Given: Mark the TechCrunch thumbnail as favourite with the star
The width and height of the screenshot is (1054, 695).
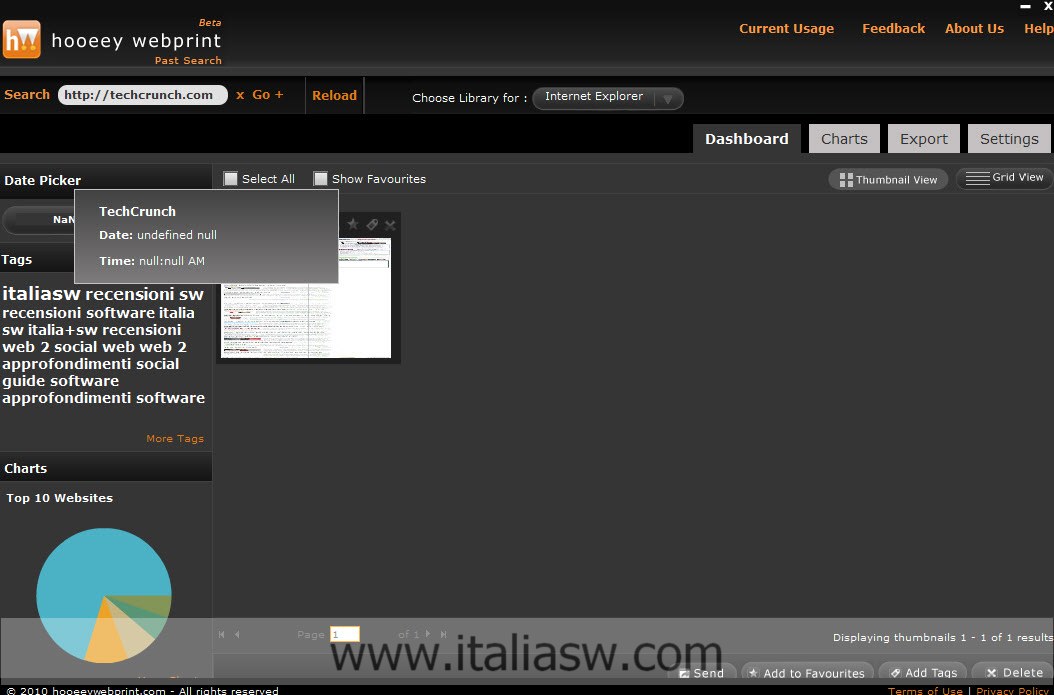Looking at the screenshot, I should point(353,224).
